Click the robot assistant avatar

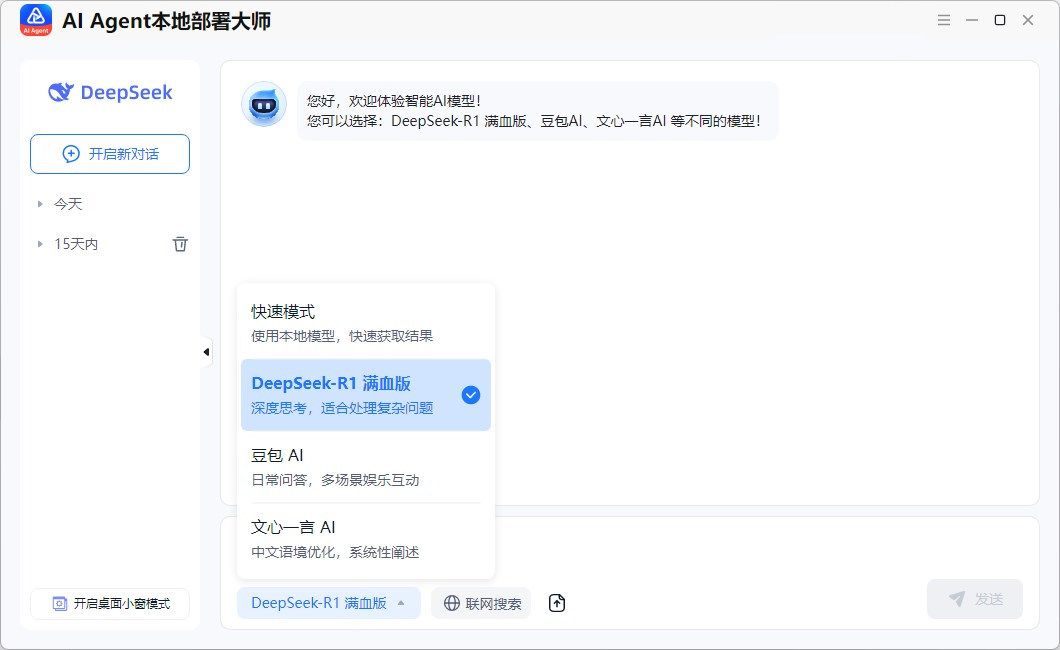tap(264, 105)
